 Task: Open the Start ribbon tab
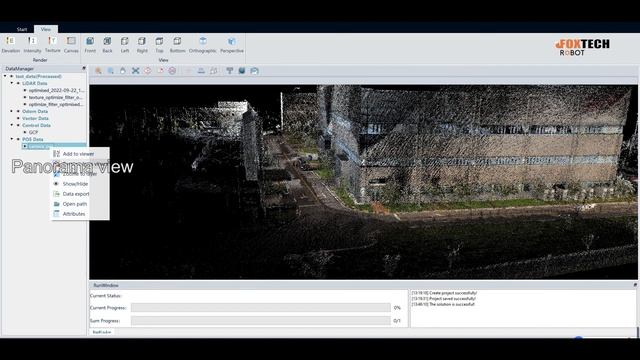coord(22,29)
